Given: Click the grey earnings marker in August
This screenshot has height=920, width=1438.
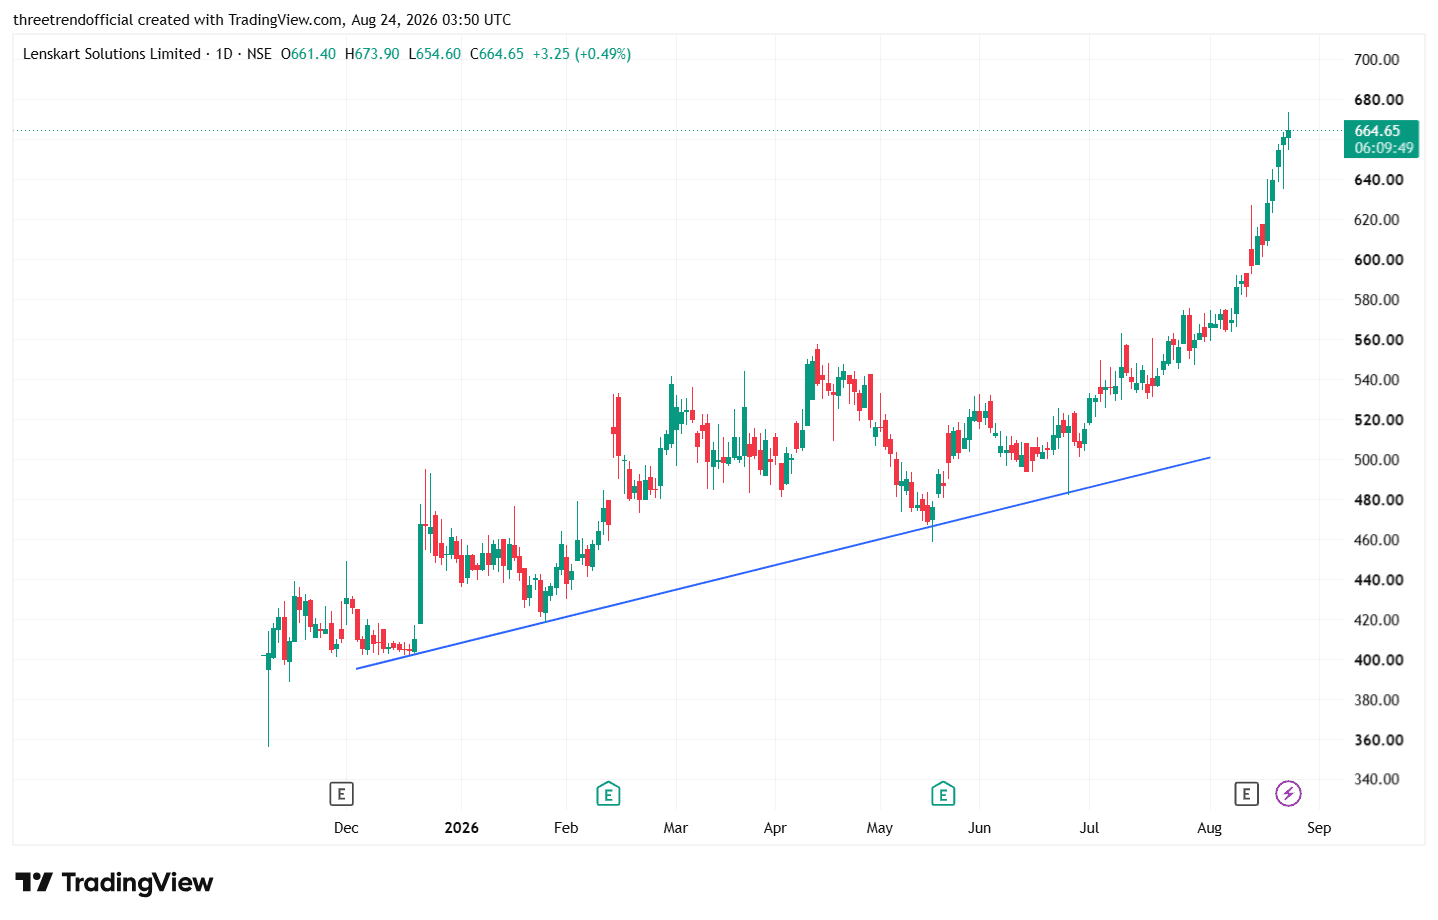Looking at the screenshot, I should (1246, 794).
